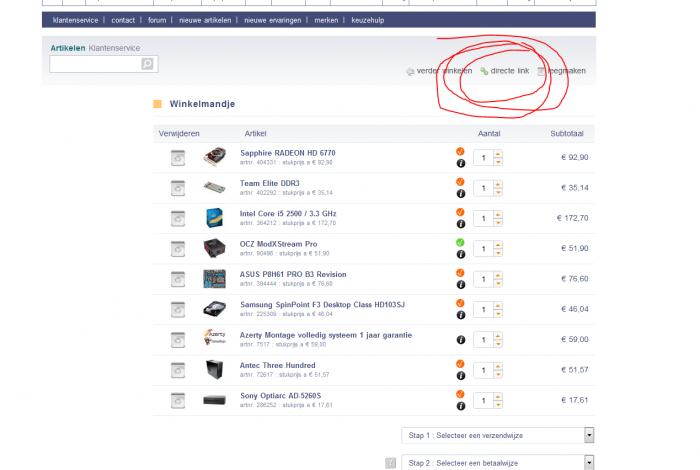Show info for OCZ ModXStream Pro
The height and width of the screenshot is (470, 700).
[461, 254]
